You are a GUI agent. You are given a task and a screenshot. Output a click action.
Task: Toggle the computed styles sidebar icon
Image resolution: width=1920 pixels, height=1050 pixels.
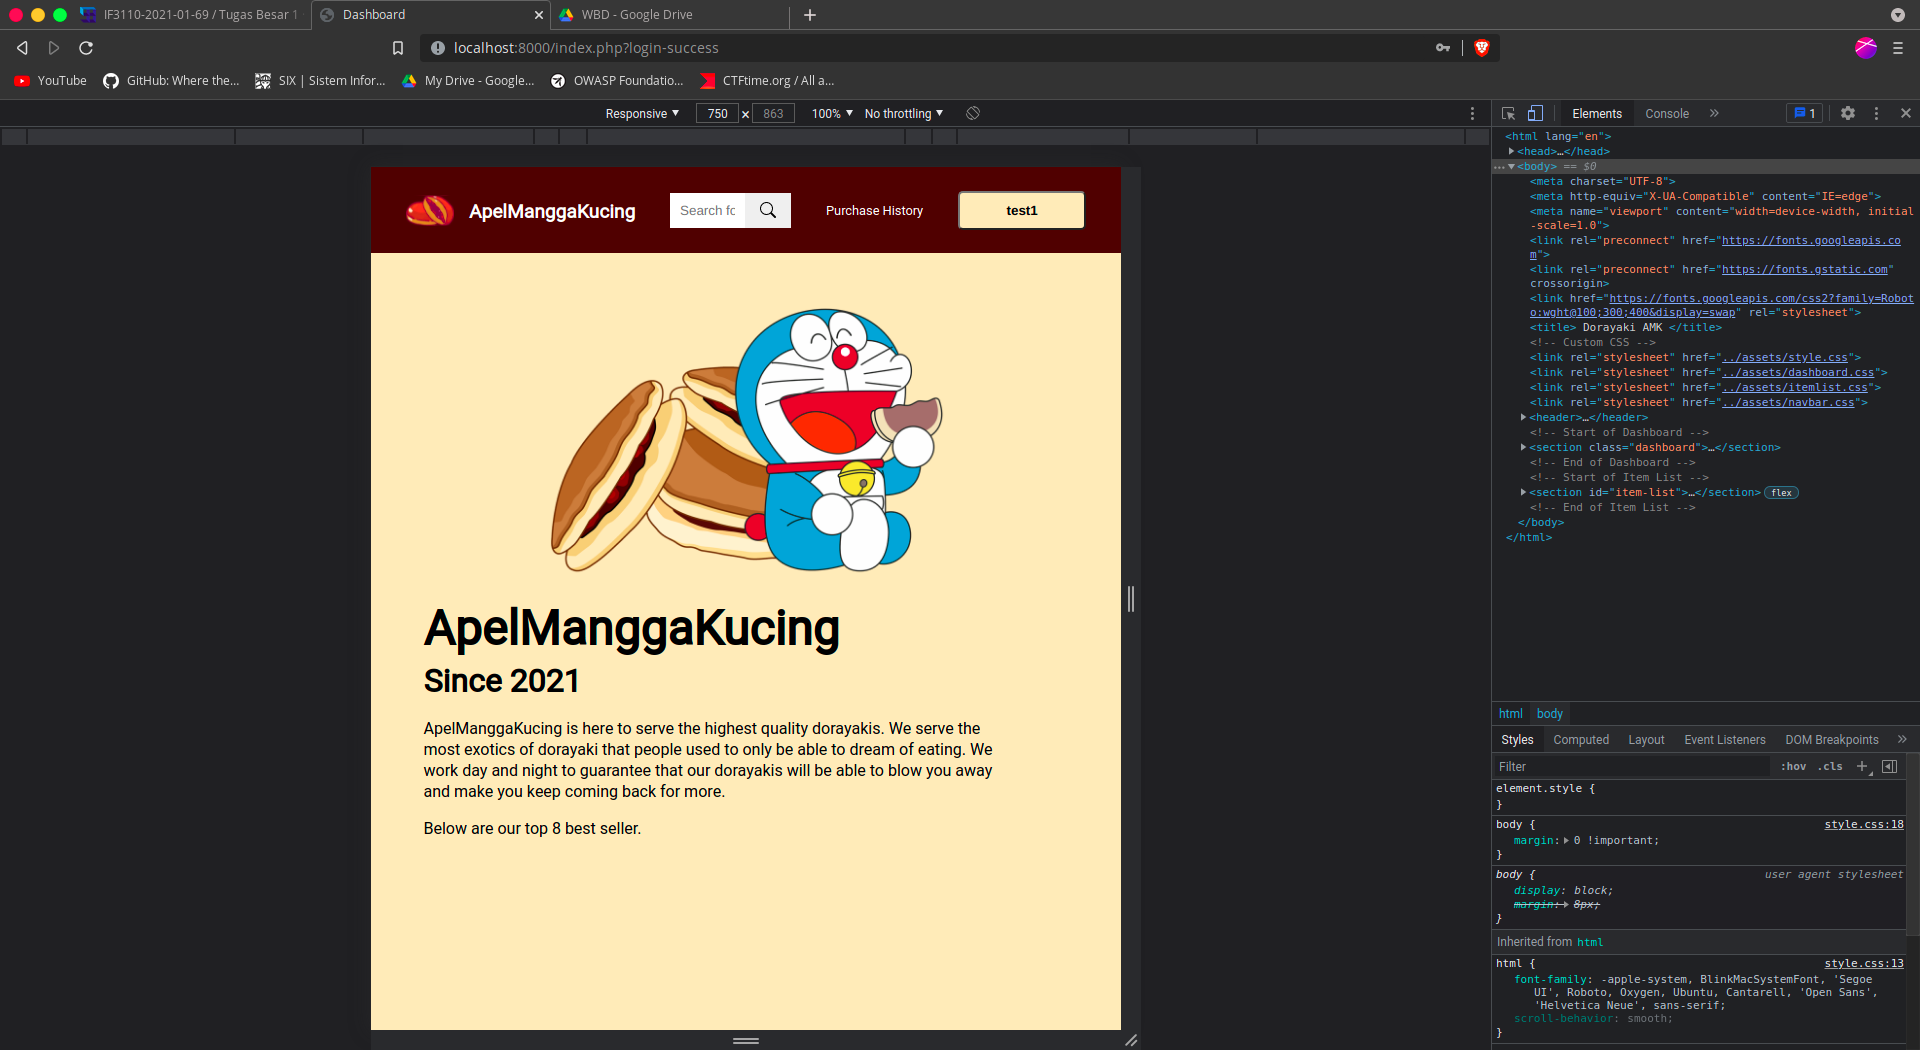1889,767
